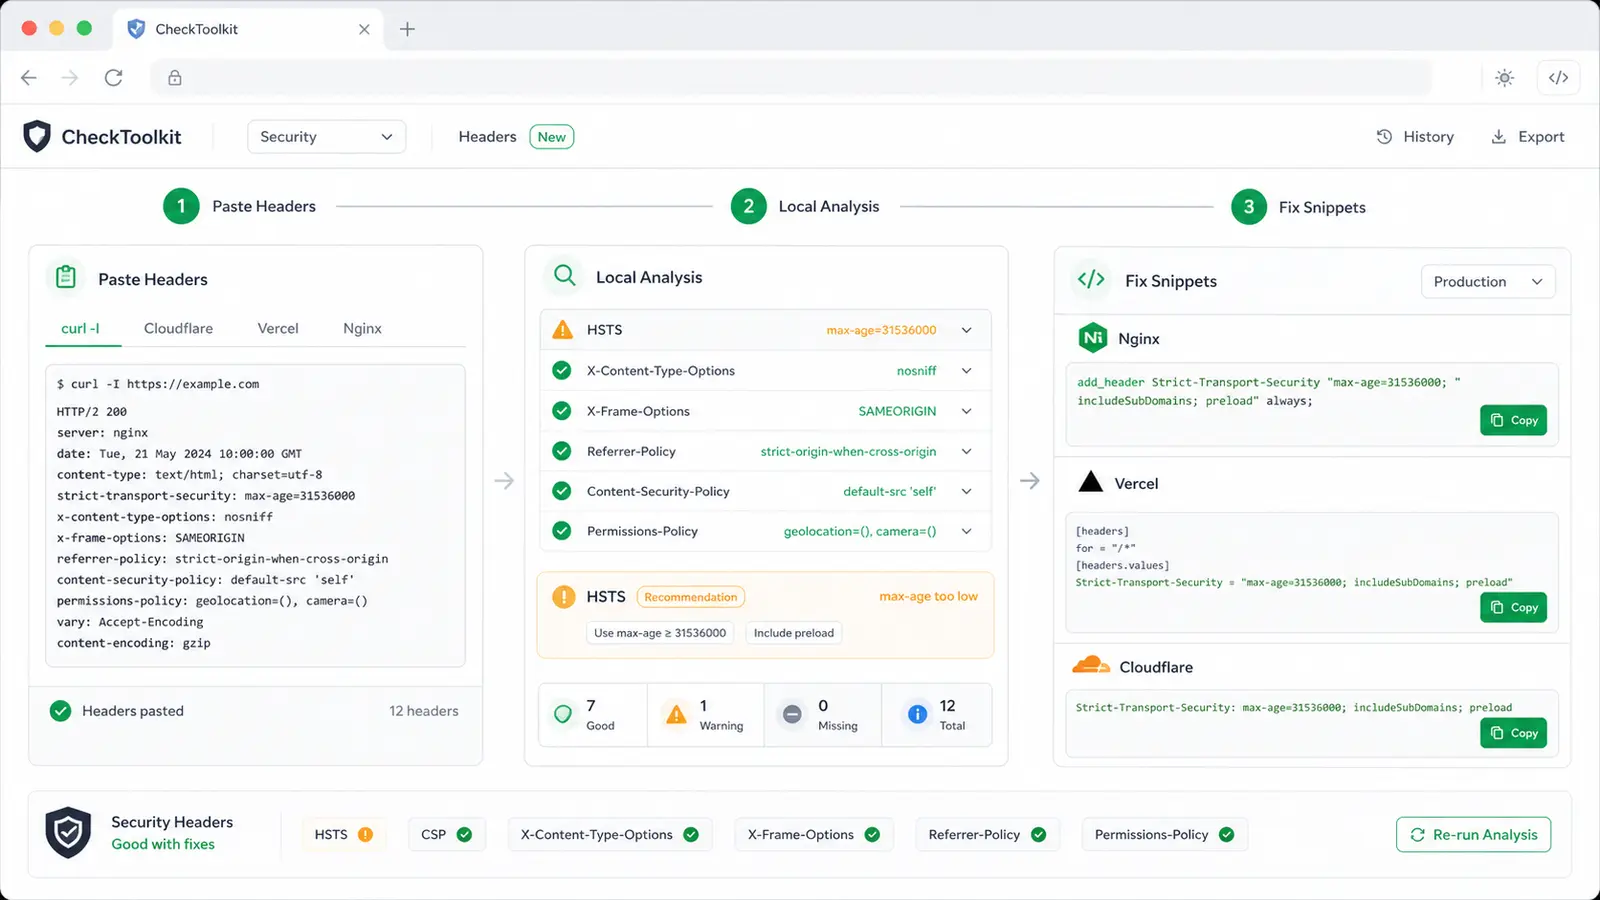Click the Fix Snippets code brackets icon
This screenshot has width=1600, height=900.
click(1091, 280)
